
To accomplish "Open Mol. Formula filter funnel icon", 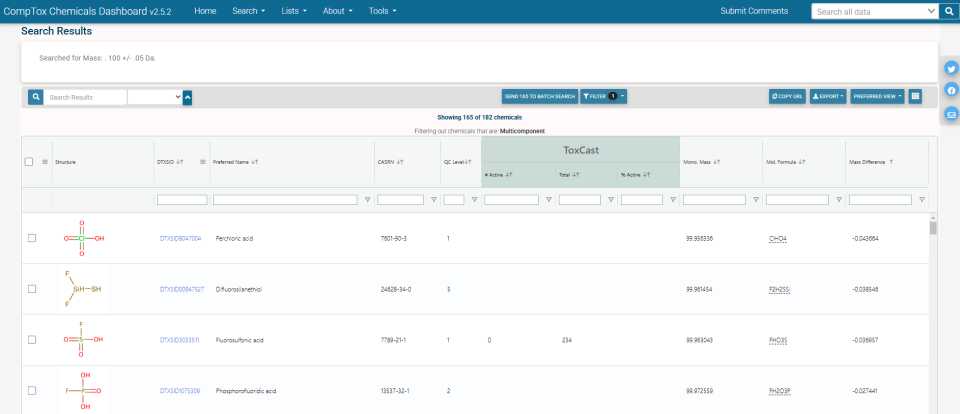I will point(839,200).
